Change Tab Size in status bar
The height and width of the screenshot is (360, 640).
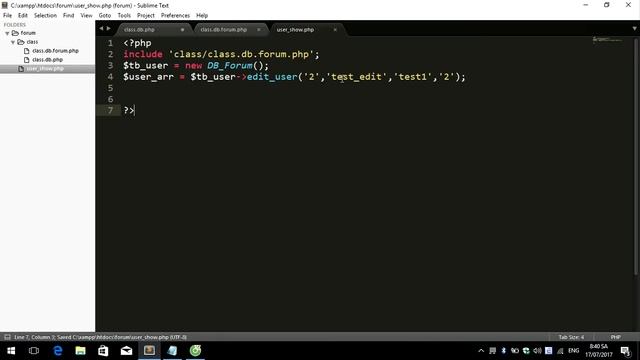[571, 337]
